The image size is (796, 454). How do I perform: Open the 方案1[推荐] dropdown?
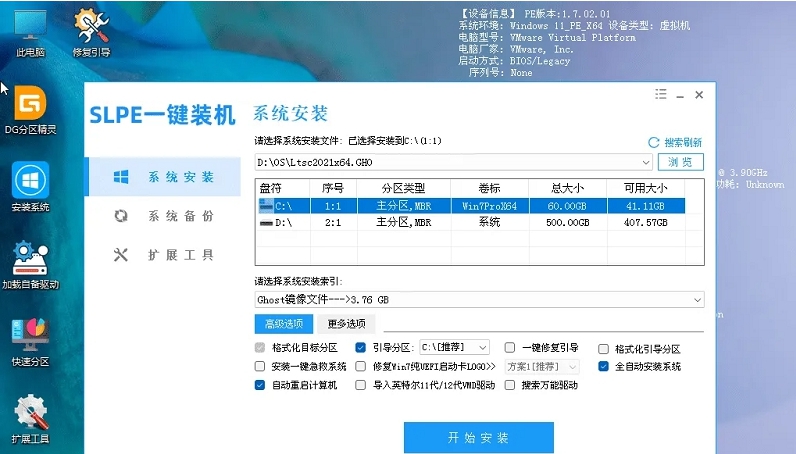tap(542, 366)
